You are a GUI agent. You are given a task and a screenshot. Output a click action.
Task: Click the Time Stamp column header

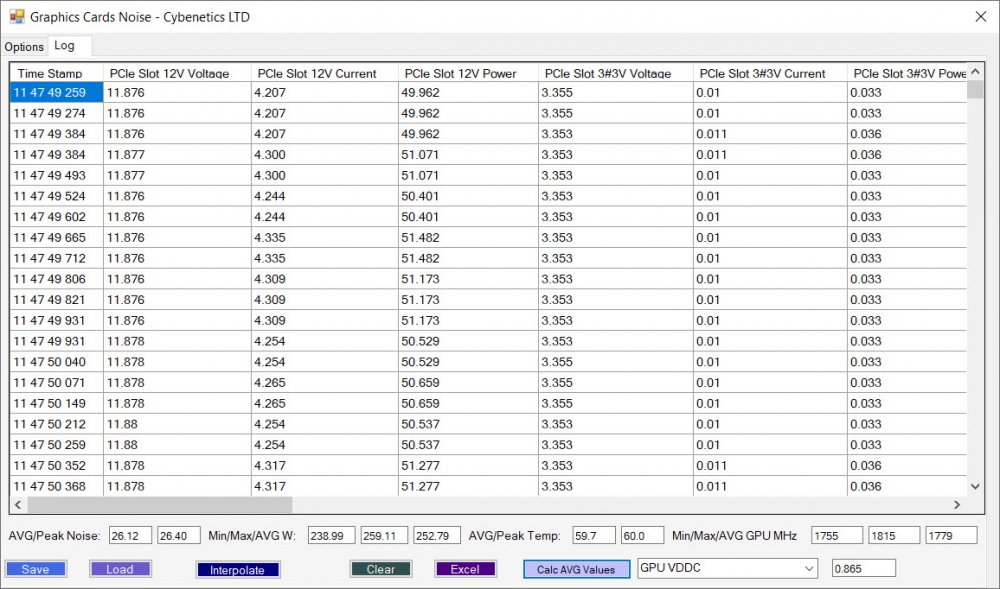pyautogui.click(x=51, y=74)
